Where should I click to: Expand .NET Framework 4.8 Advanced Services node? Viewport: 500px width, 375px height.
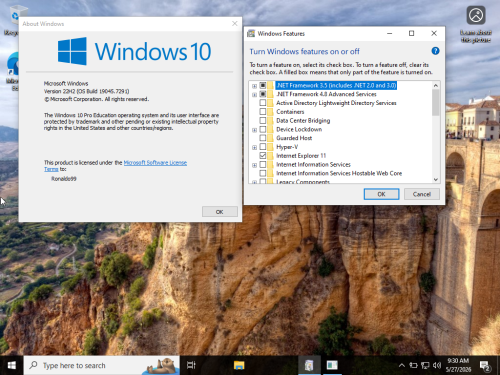pyautogui.click(x=254, y=95)
